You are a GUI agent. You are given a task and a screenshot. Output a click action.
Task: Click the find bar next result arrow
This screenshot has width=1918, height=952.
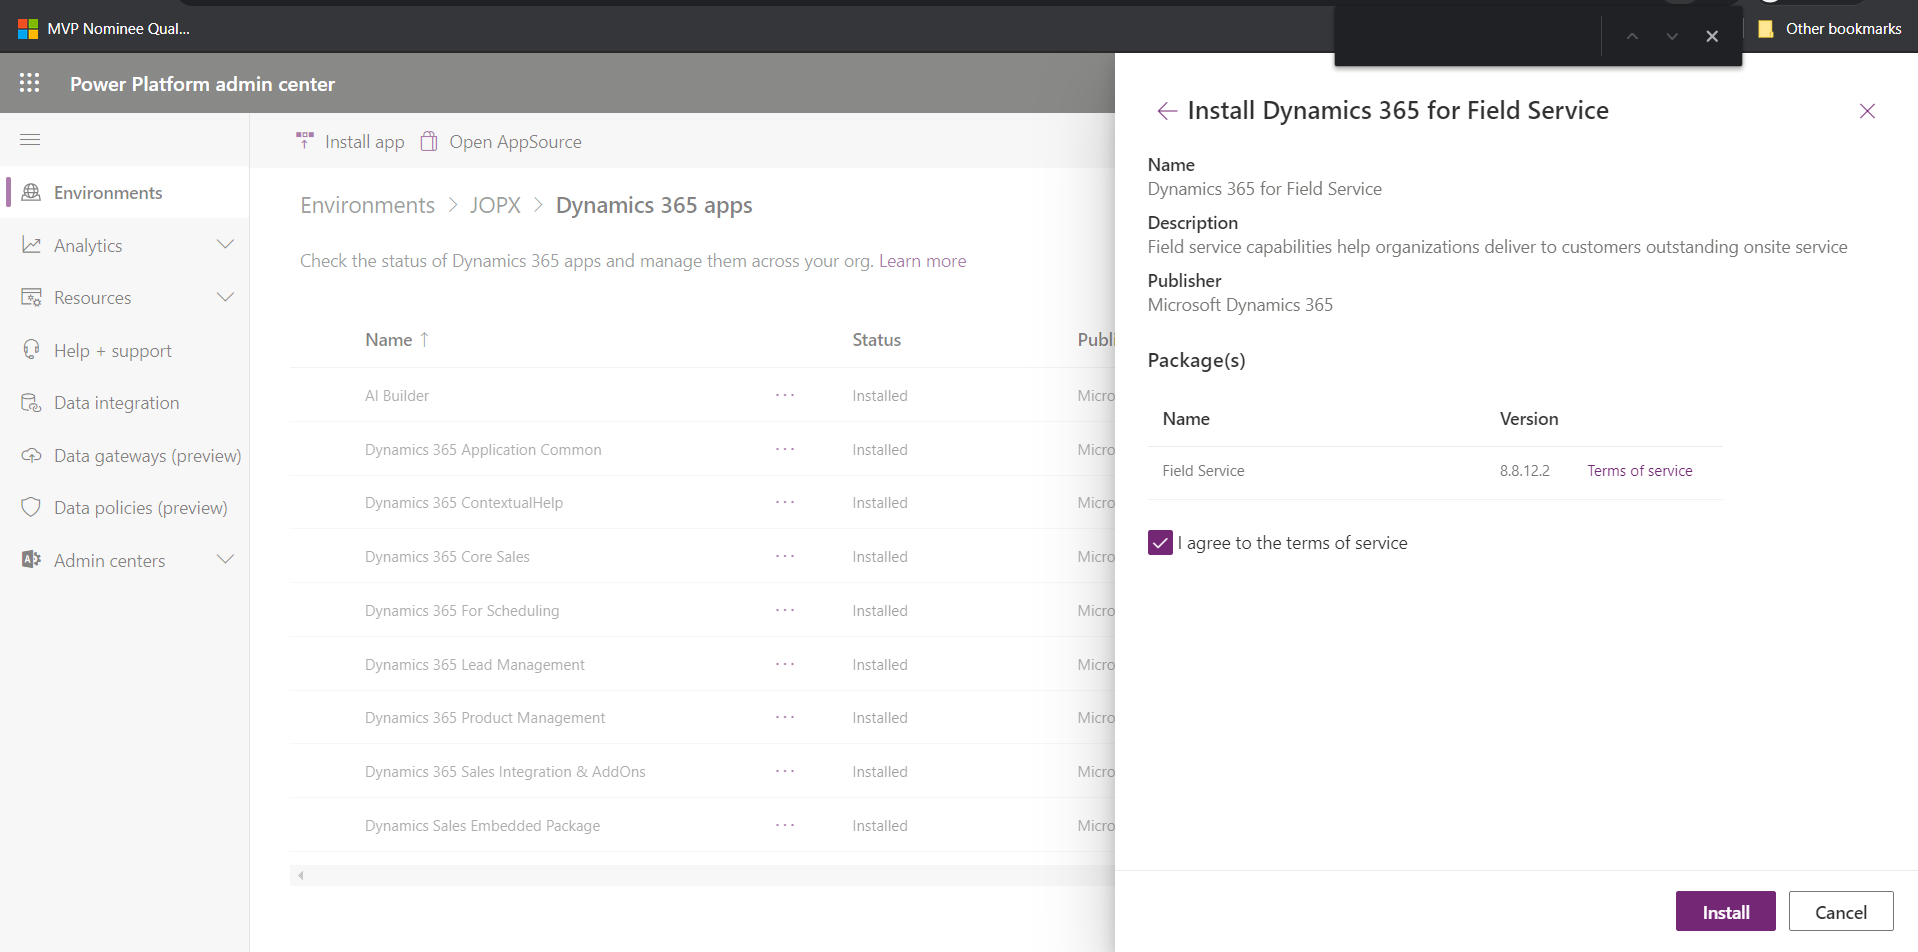pos(1672,36)
